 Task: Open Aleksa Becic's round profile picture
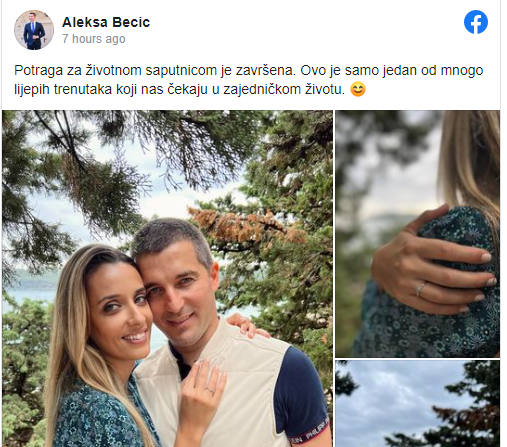[34, 30]
